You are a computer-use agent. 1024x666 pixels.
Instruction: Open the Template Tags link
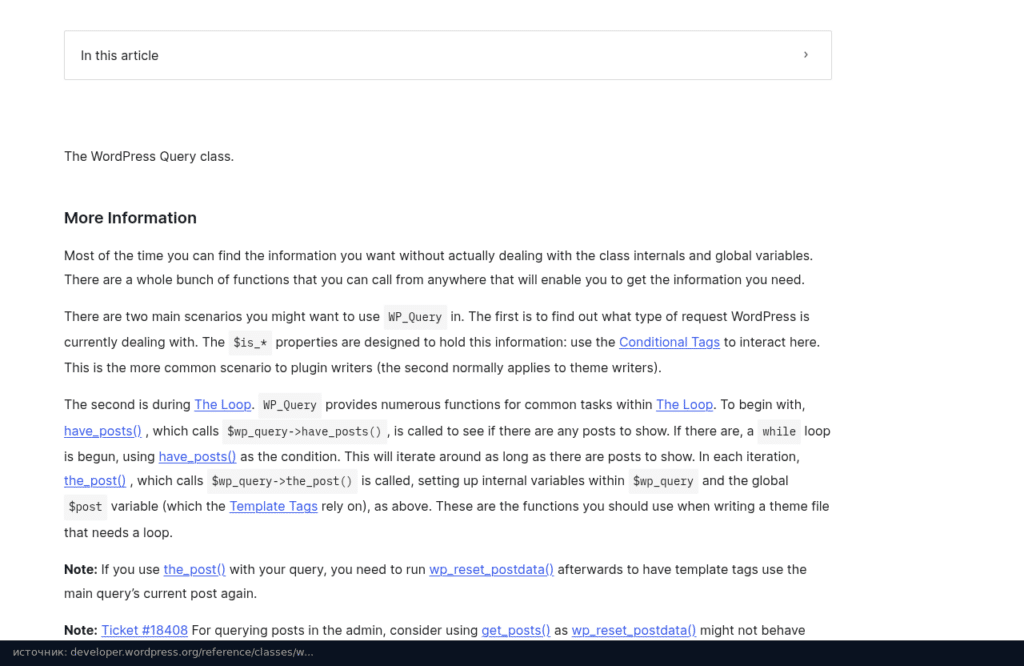click(x=273, y=506)
